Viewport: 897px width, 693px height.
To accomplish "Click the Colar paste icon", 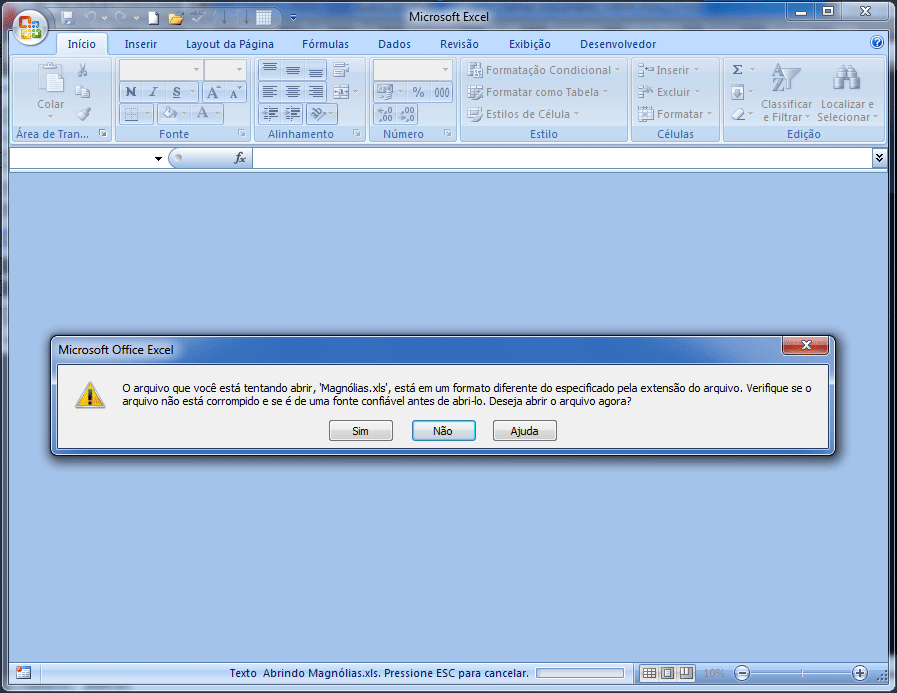I will (50, 87).
